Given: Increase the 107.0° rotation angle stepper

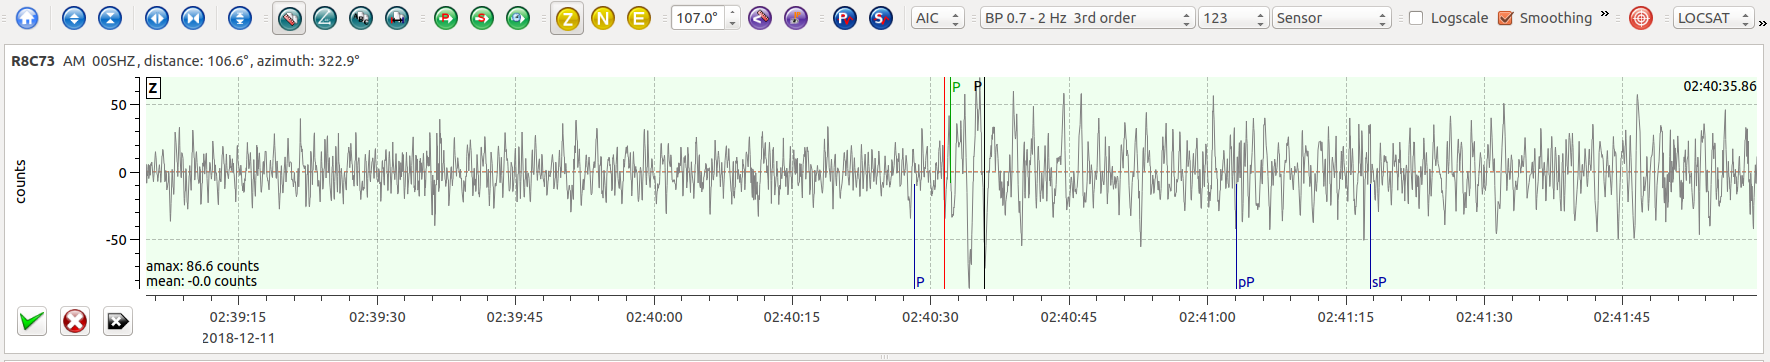Looking at the screenshot, I should [x=733, y=13].
